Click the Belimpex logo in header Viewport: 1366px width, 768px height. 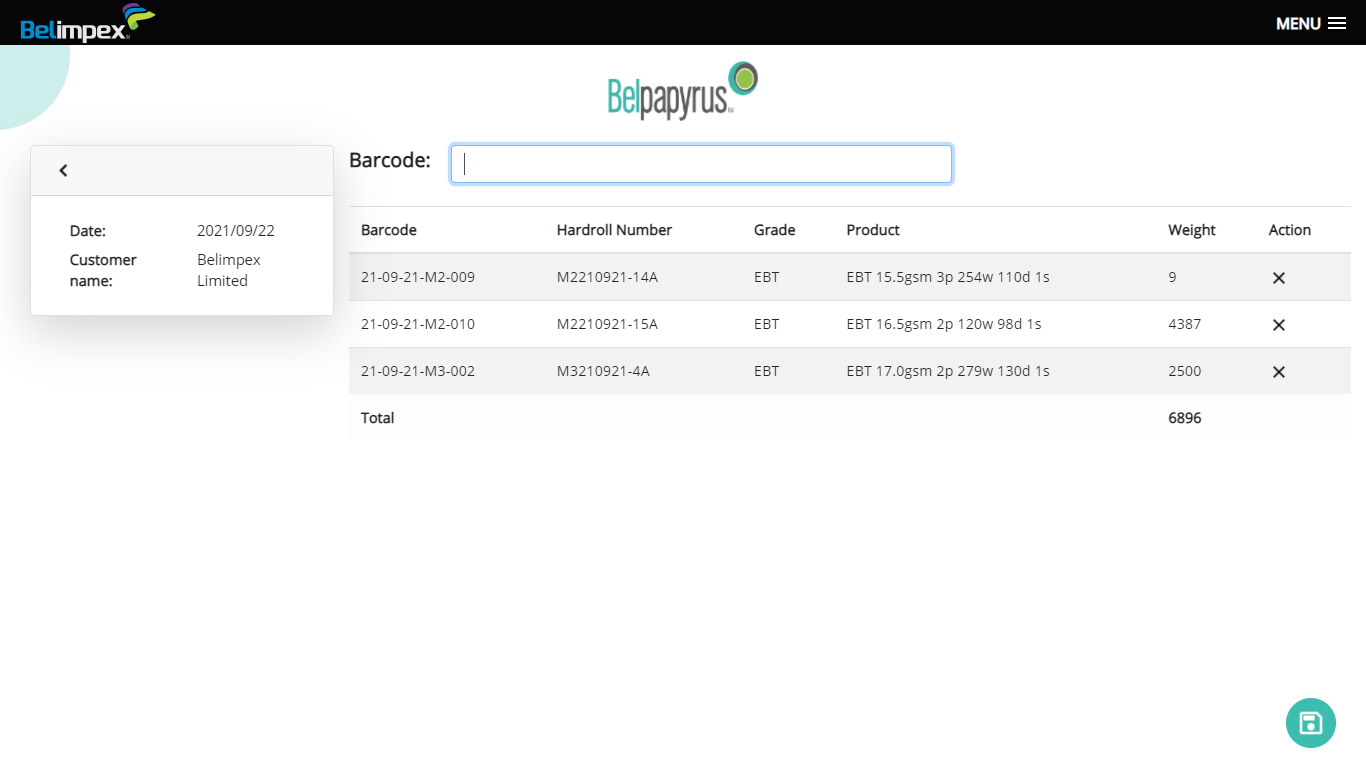87,22
